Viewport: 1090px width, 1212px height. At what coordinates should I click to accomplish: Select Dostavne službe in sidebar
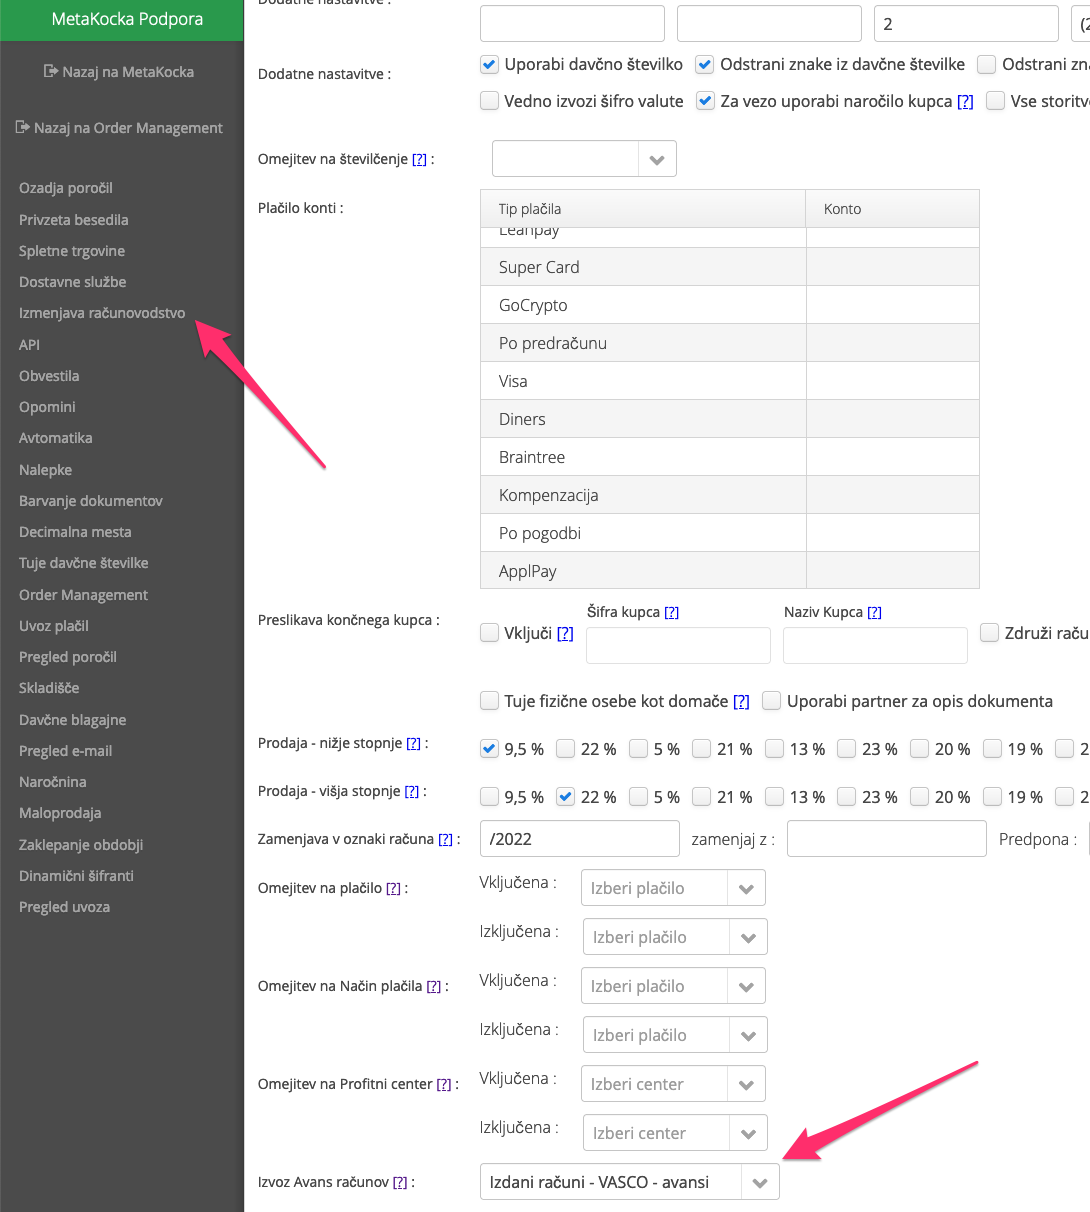point(73,282)
